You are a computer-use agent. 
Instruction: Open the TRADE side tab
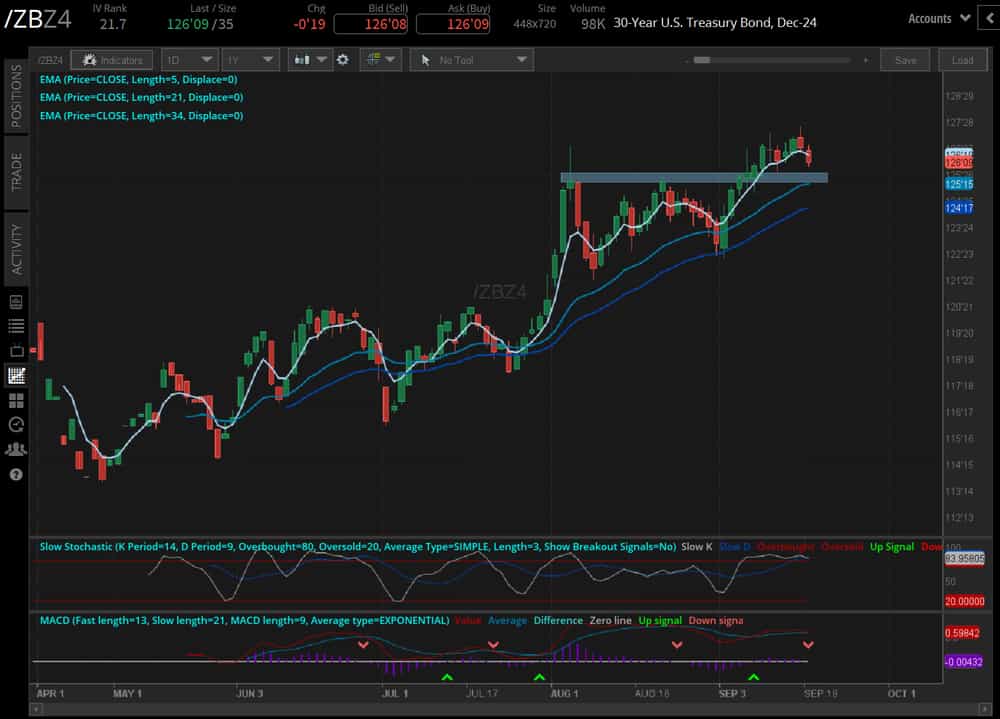pyautogui.click(x=16, y=172)
